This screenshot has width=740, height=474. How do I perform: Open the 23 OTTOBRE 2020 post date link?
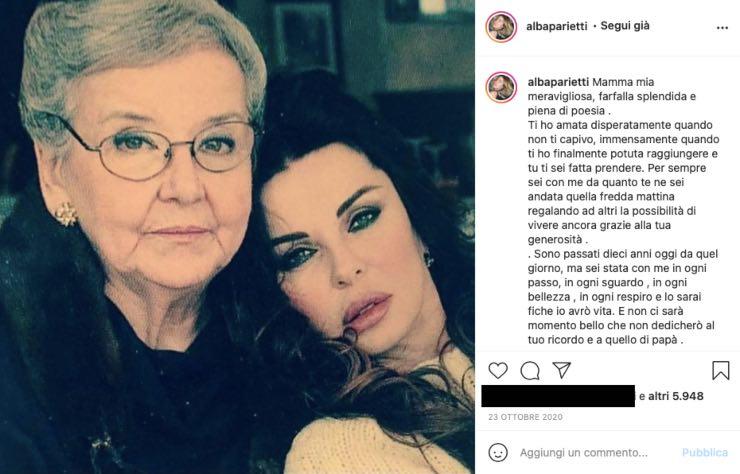tap(525, 417)
